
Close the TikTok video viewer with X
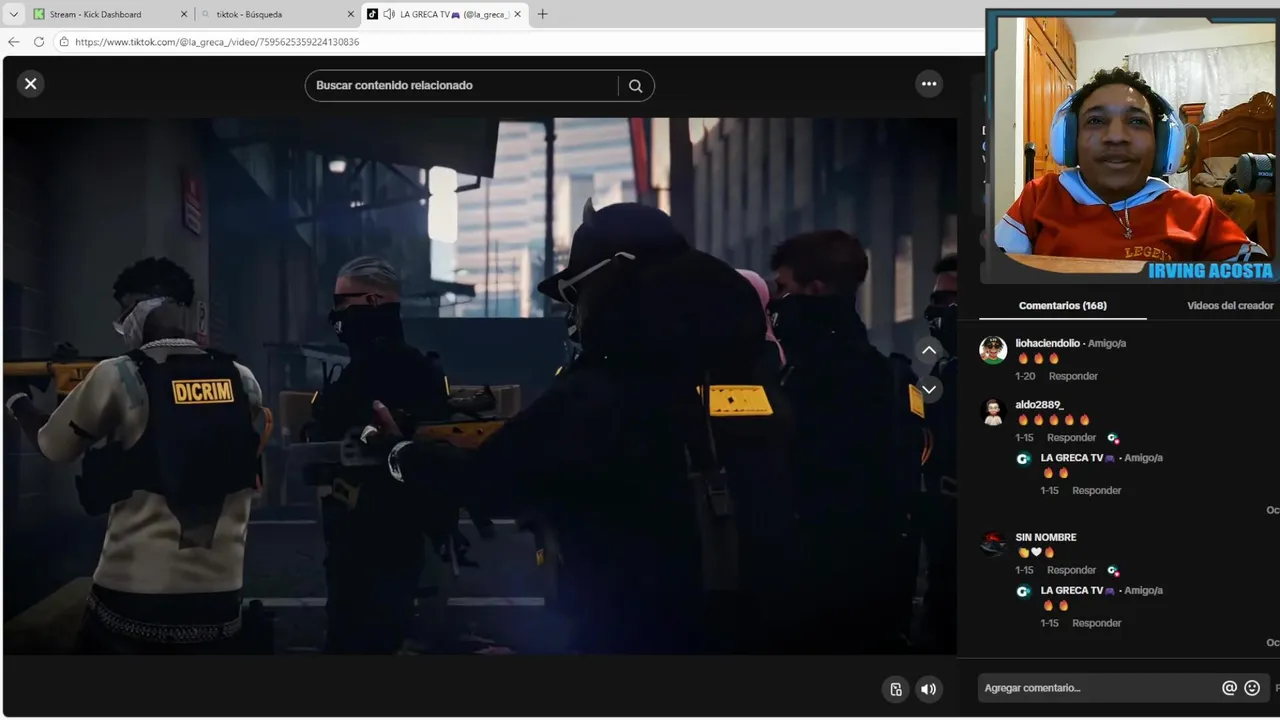click(x=30, y=84)
